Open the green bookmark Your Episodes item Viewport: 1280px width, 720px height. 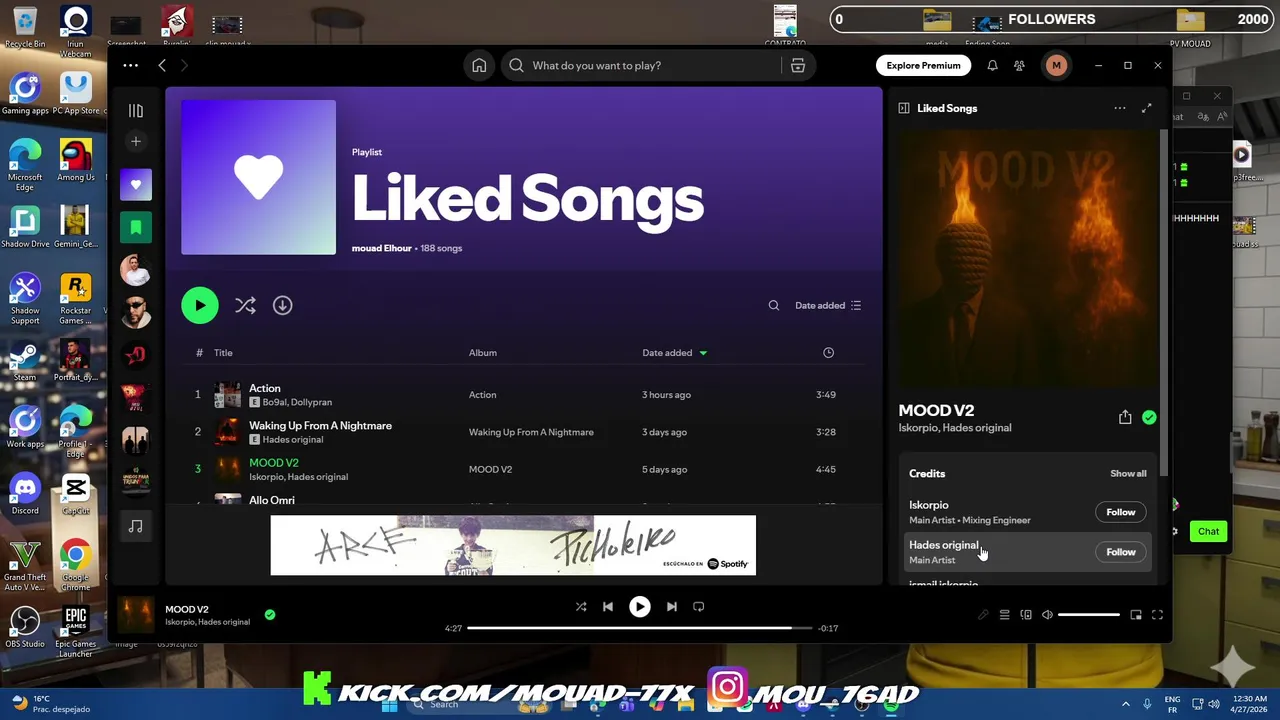pyautogui.click(x=136, y=227)
